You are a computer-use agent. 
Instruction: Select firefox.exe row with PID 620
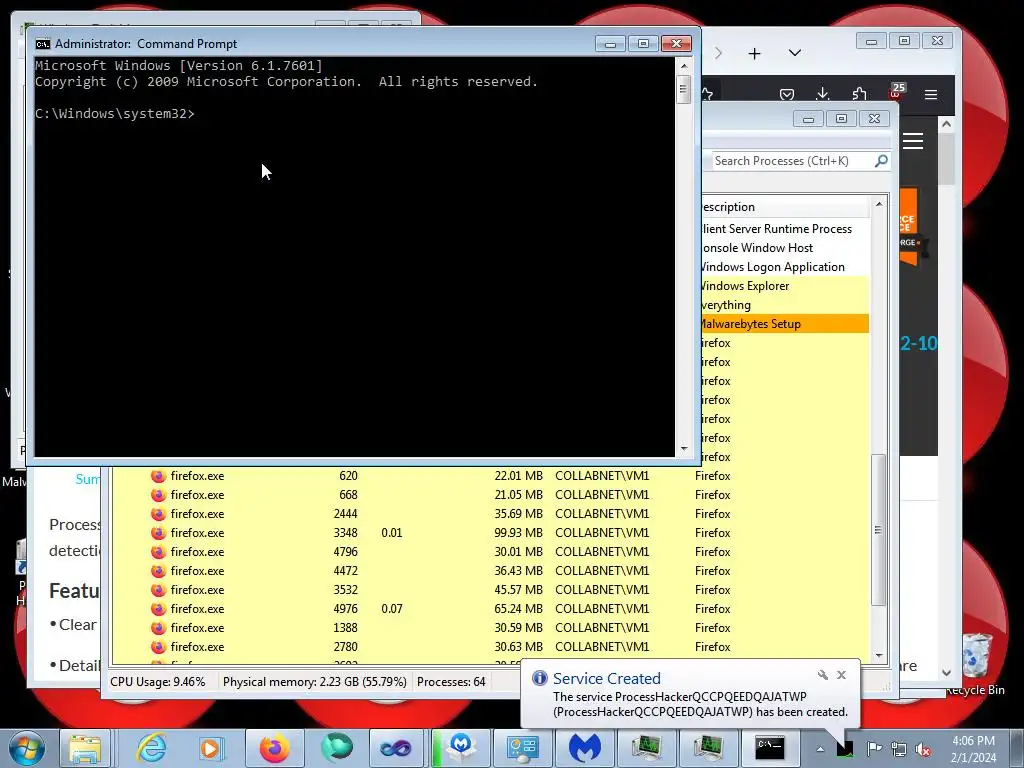coord(490,476)
